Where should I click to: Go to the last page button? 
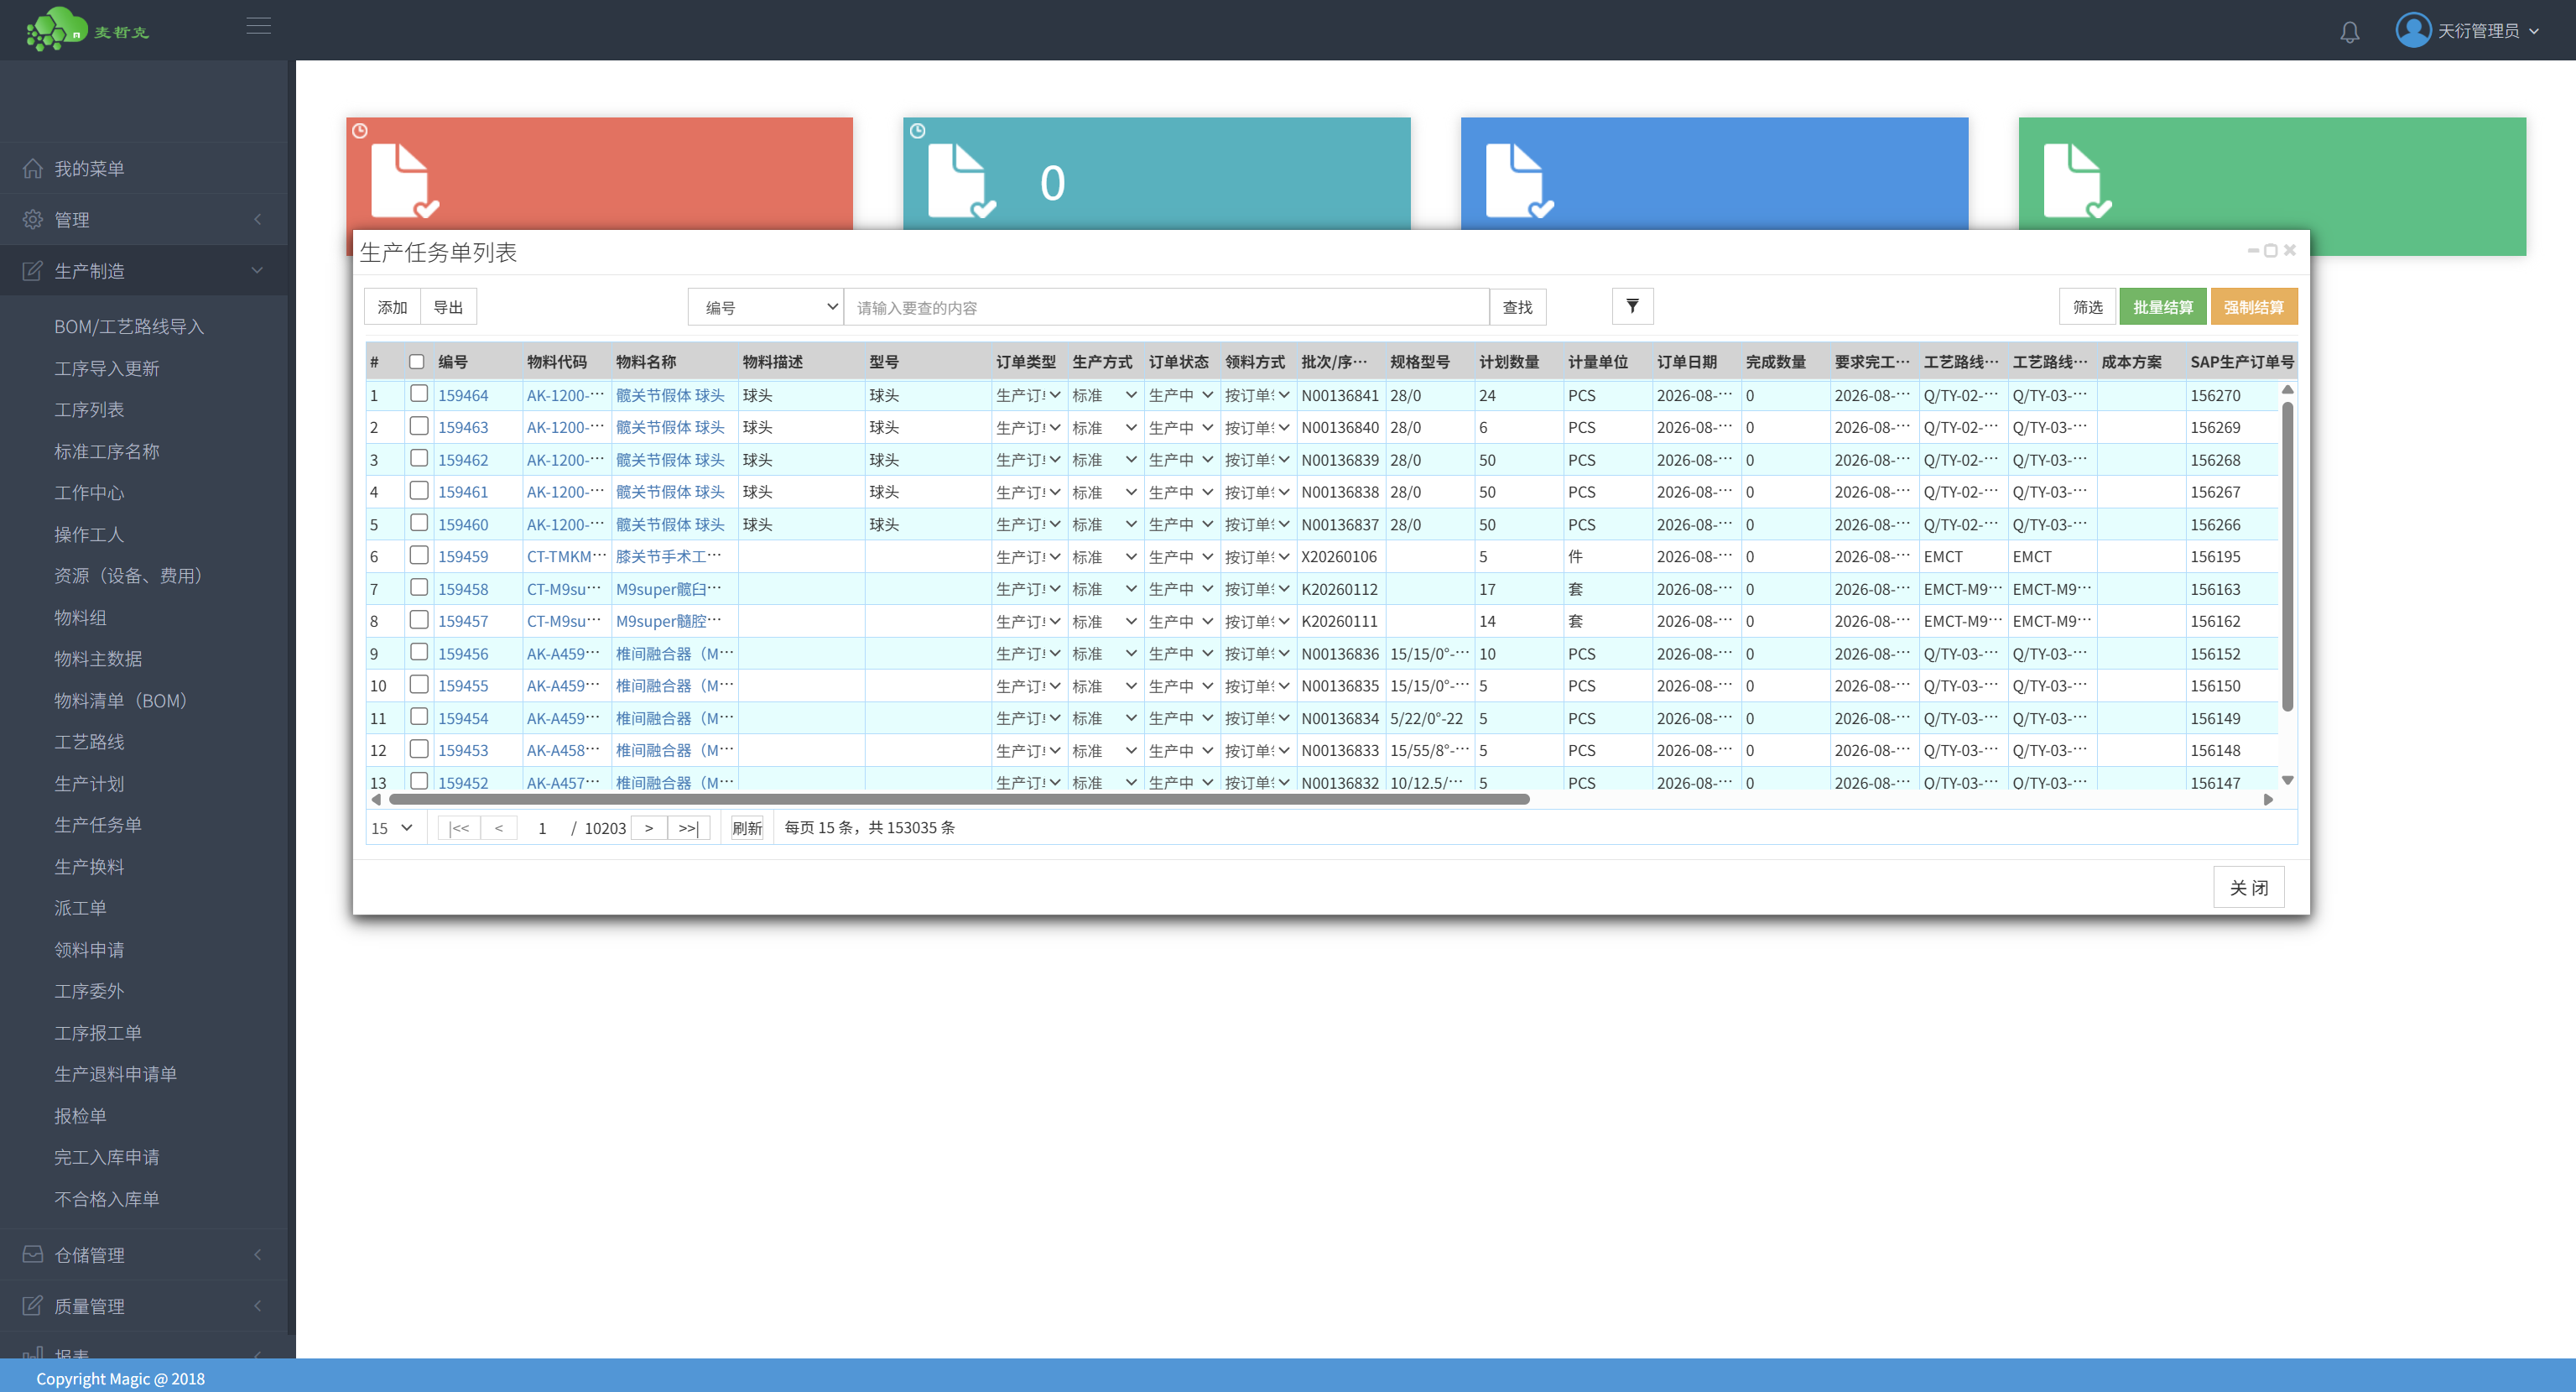coord(688,828)
